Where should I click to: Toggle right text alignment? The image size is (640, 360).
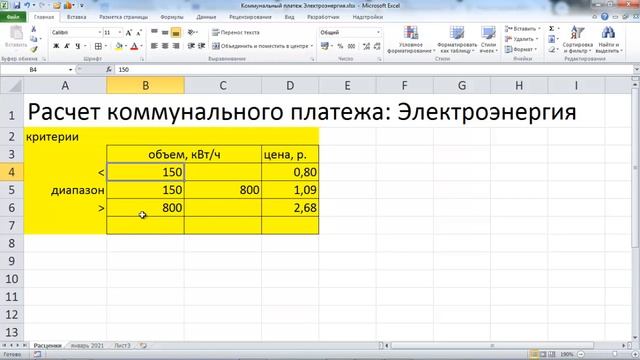(x=176, y=46)
